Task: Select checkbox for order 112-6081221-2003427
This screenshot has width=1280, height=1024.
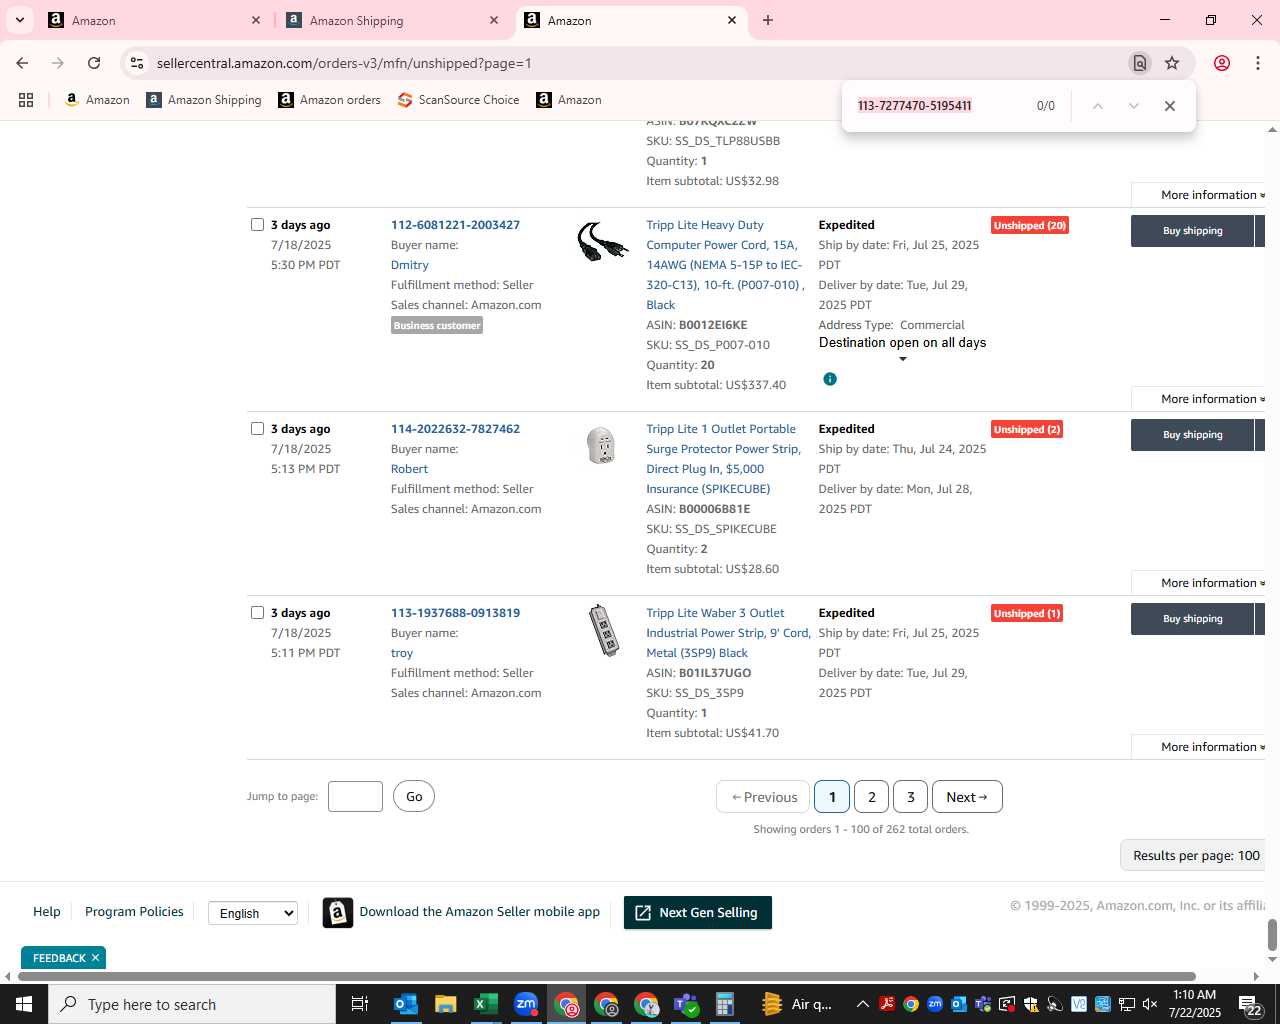Action: pos(257,225)
